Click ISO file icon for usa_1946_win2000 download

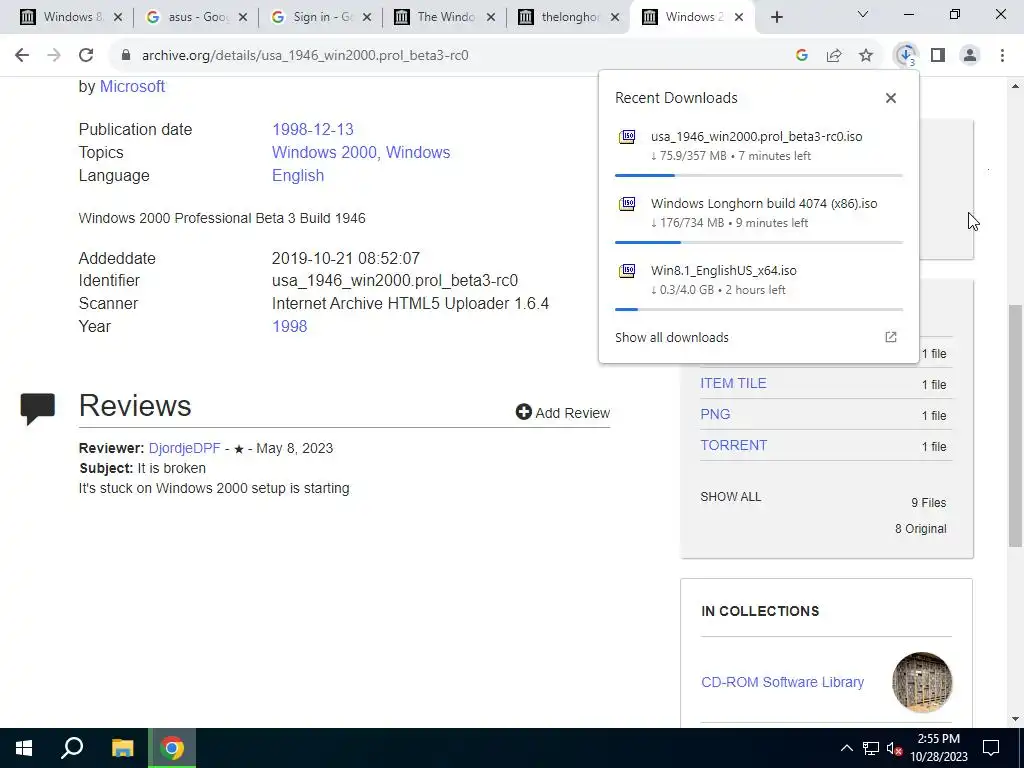(627, 136)
